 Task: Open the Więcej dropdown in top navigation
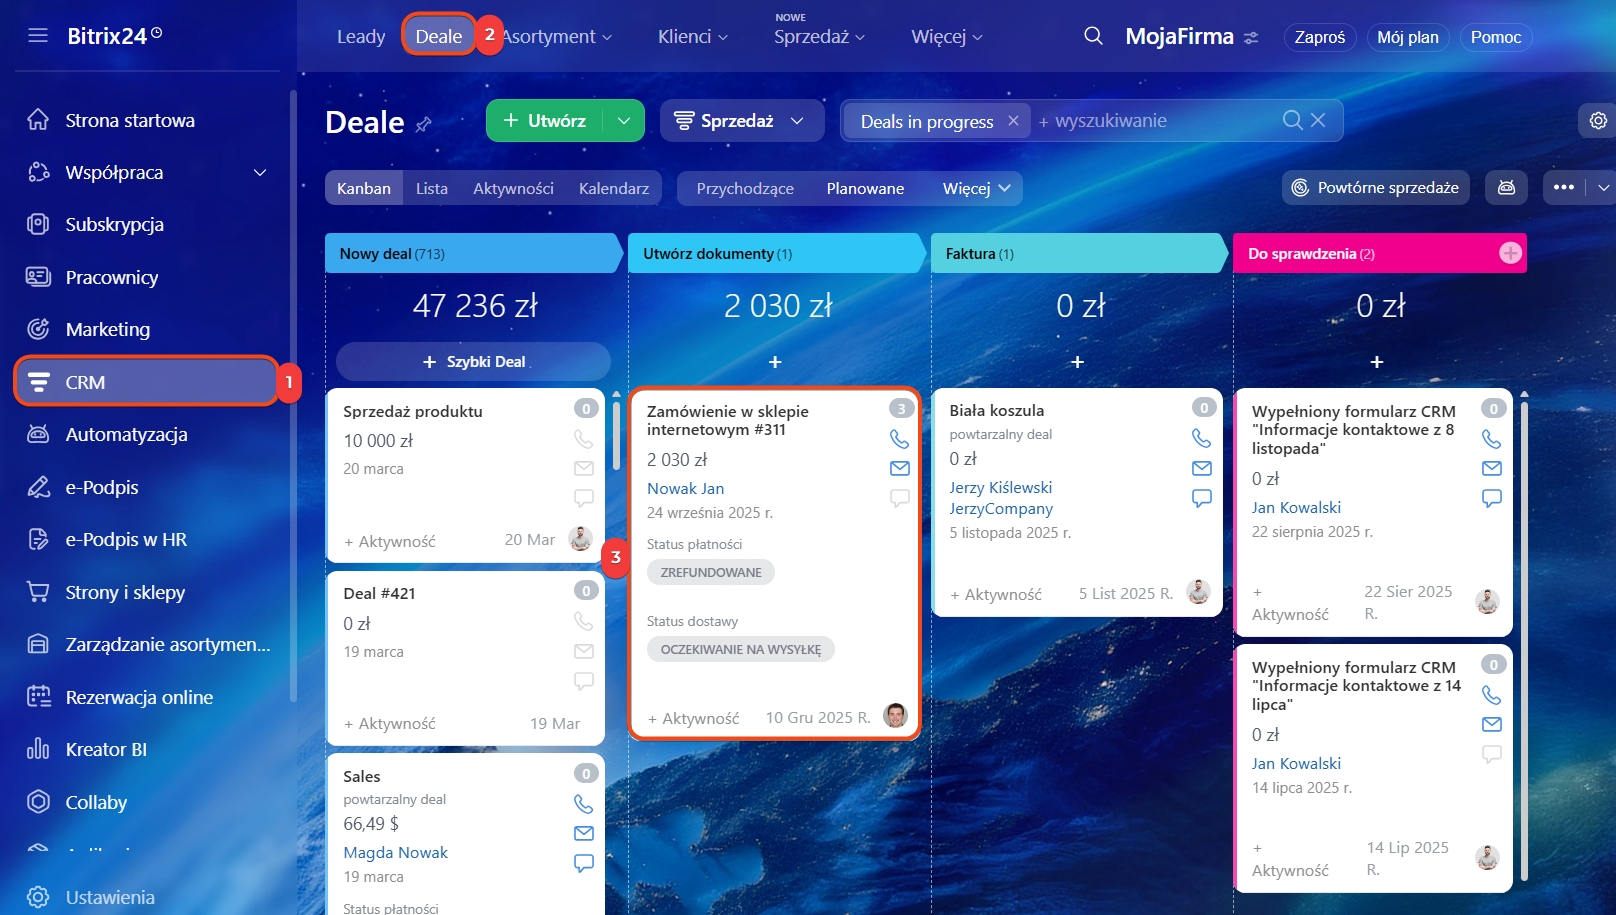[946, 37]
